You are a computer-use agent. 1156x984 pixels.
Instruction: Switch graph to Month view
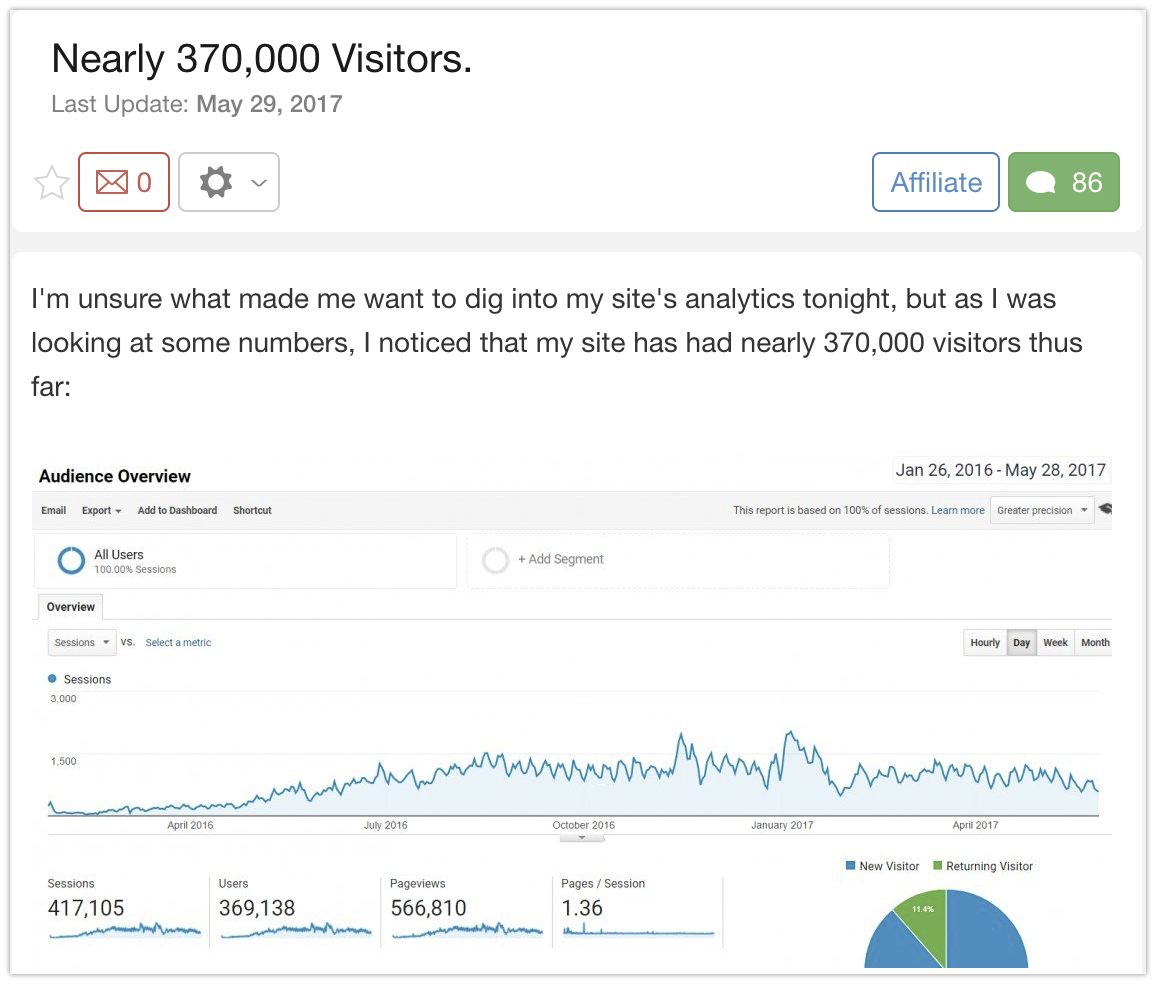click(x=1095, y=643)
